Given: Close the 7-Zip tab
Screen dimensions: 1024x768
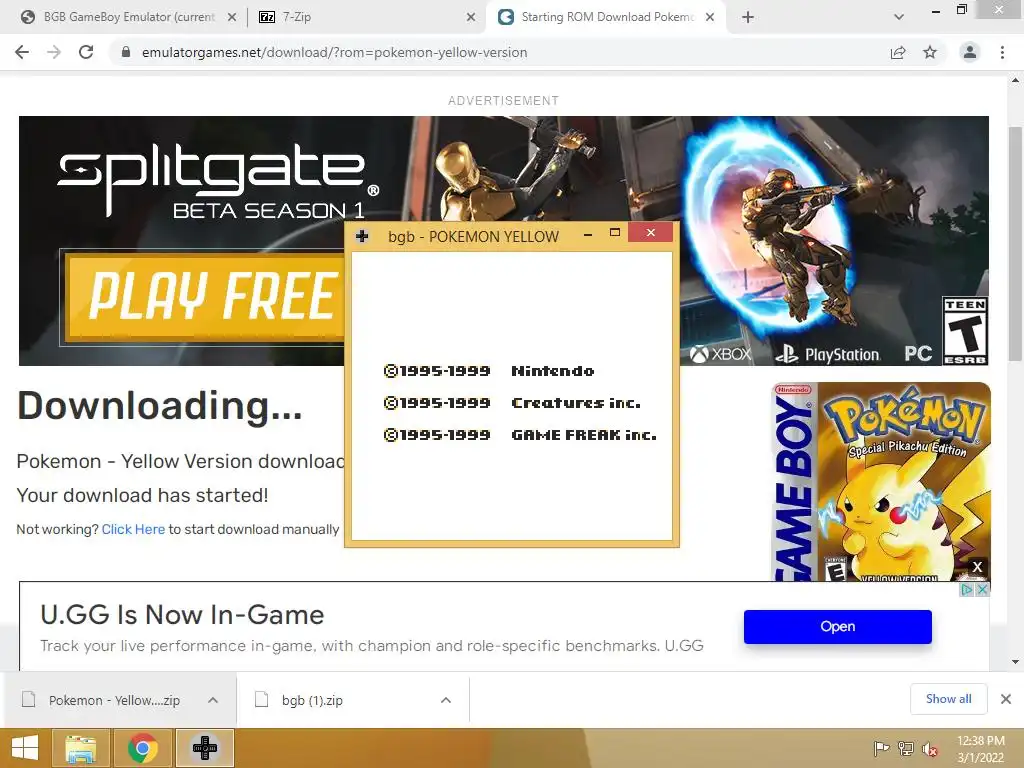Looking at the screenshot, I should pyautogui.click(x=471, y=18).
